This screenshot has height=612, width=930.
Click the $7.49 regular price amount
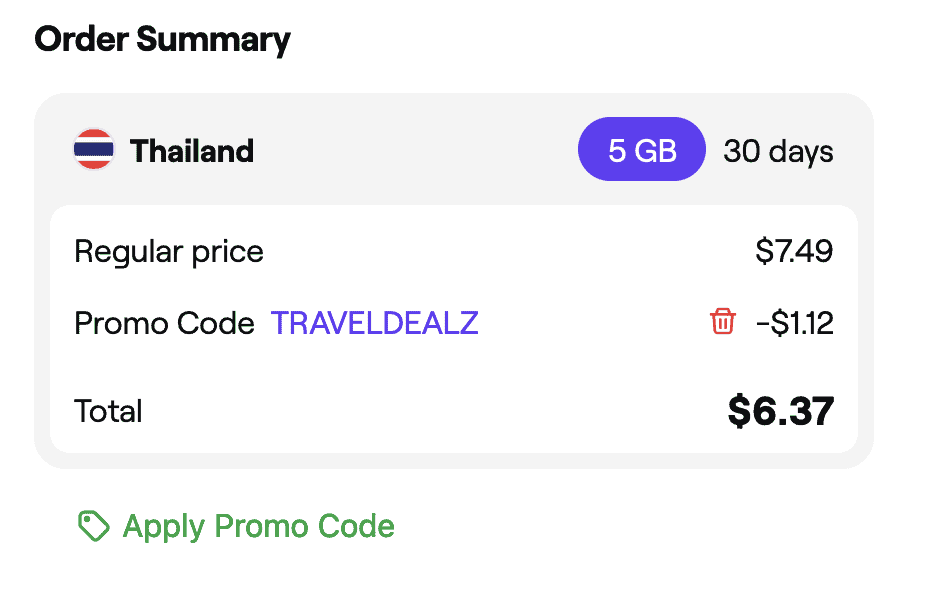coord(794,251)
